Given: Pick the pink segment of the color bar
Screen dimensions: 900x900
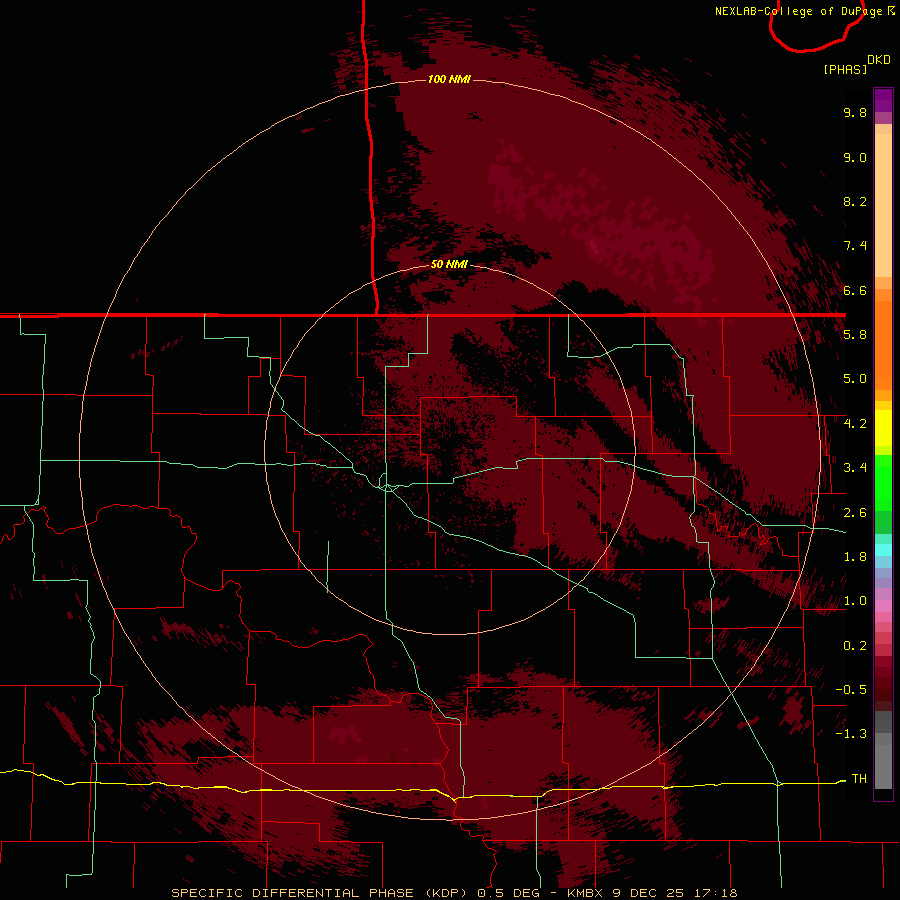Looking at the screenshot, I should tap(883, 606).
